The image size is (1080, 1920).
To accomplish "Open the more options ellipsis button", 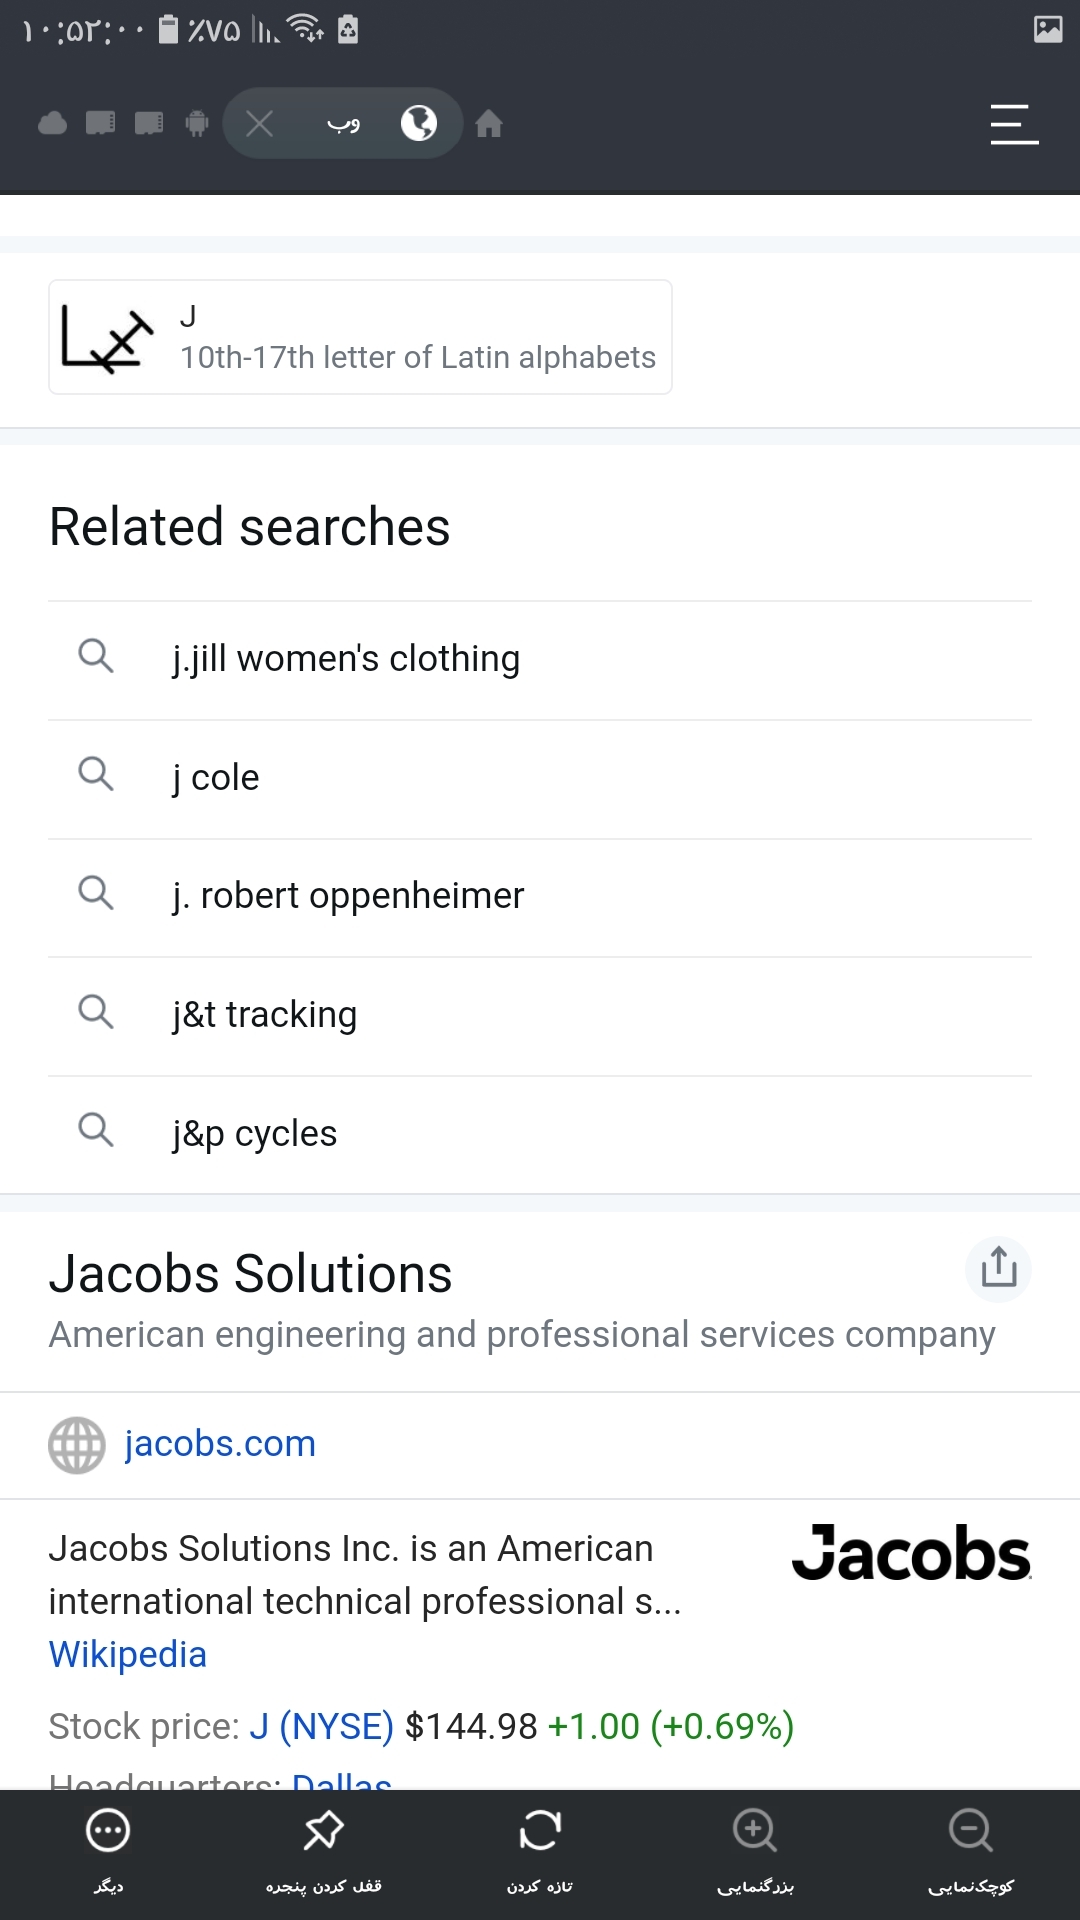I will point(108,1832).
